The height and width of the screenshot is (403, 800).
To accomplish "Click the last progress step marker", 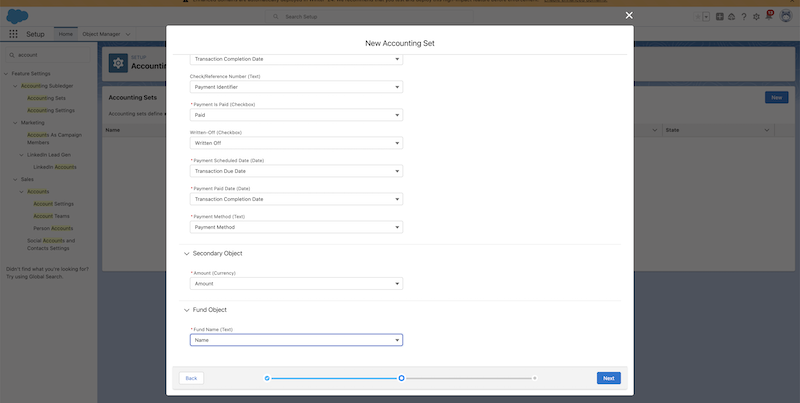I will pos(535,378).
